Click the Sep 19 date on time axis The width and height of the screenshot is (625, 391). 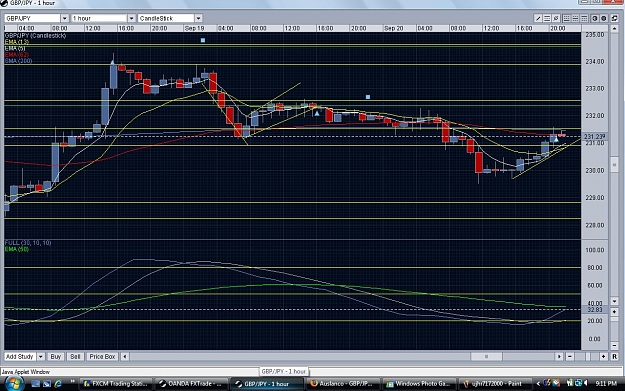point(194,28)
